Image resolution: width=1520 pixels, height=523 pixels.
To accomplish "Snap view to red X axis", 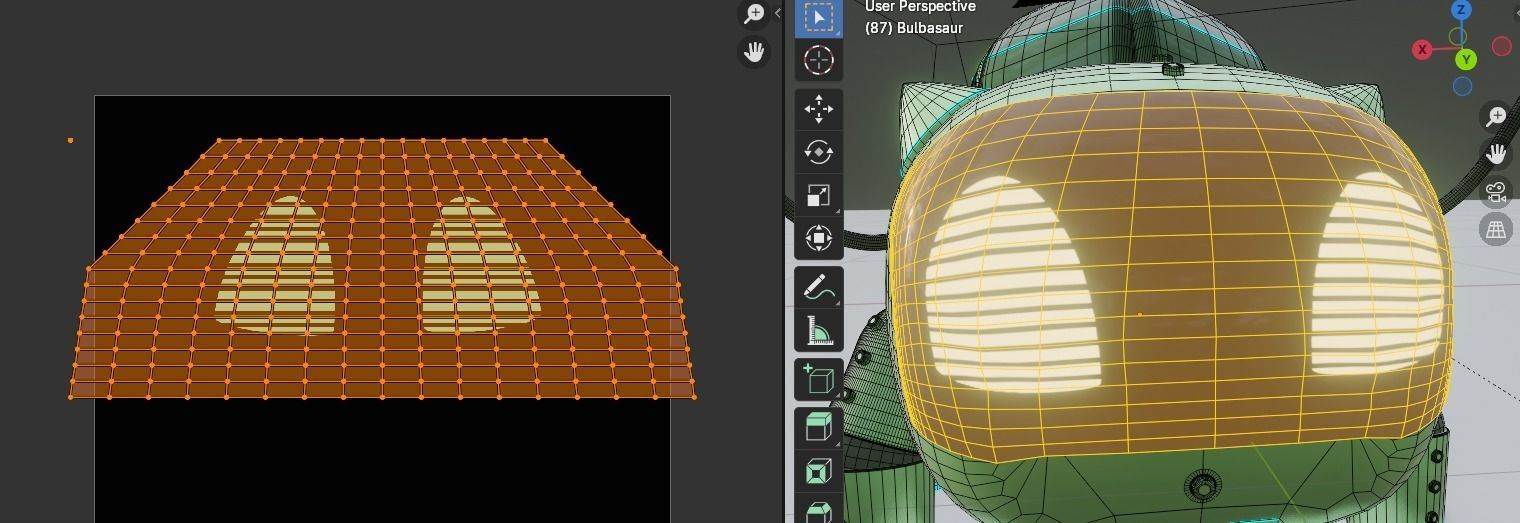I will [1422, 49].
